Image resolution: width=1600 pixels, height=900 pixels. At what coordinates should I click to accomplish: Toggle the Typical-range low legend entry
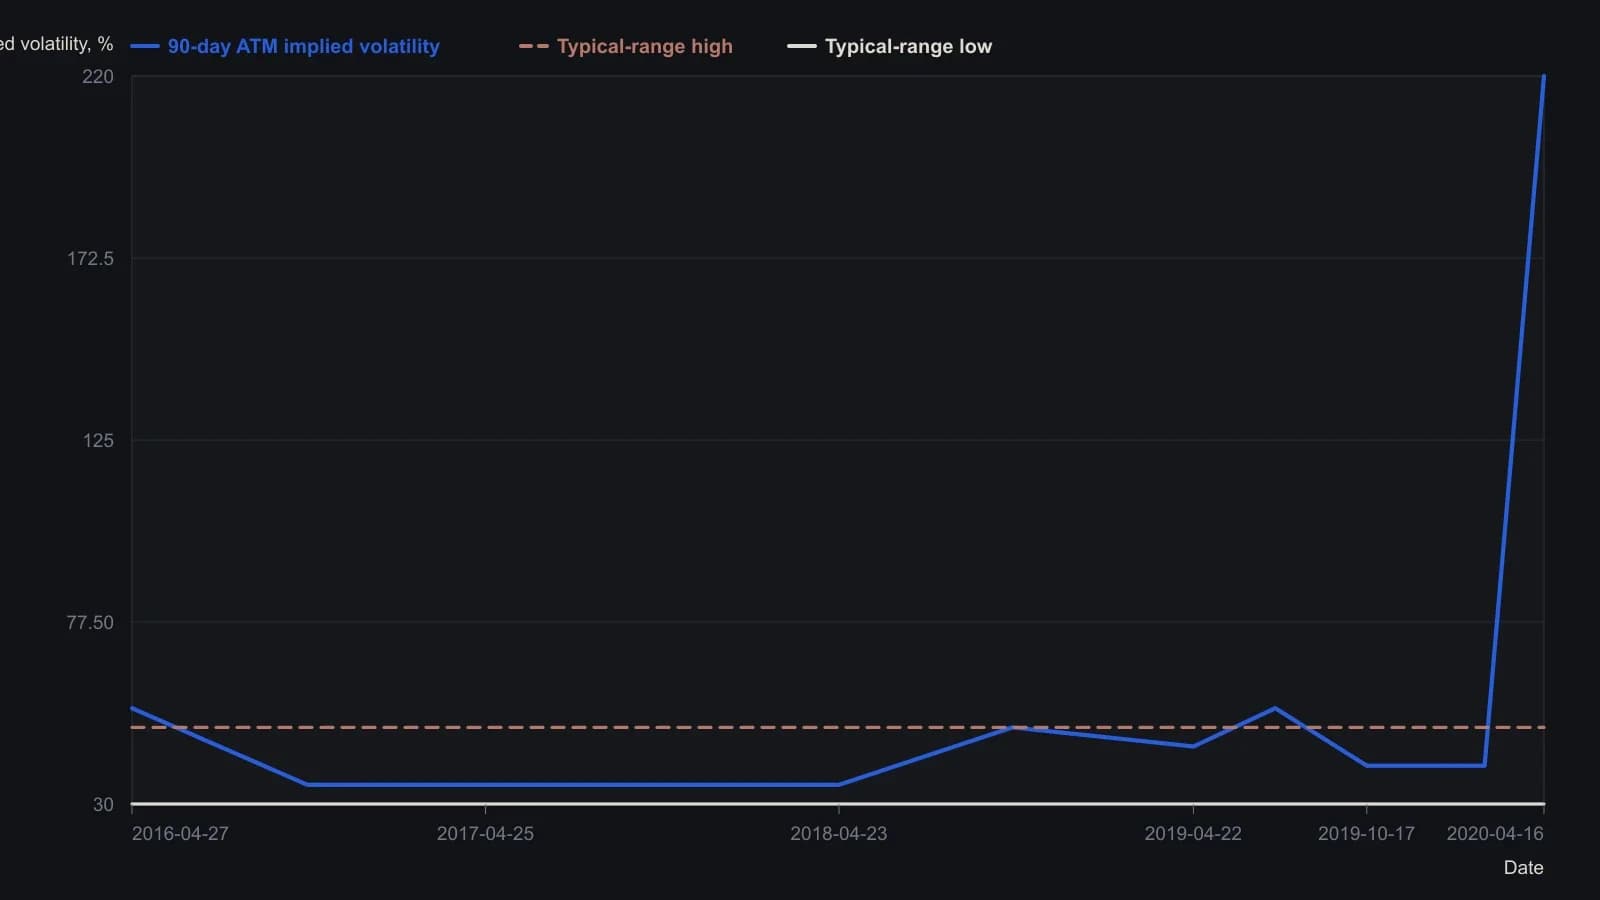click(x=890, y=46)
